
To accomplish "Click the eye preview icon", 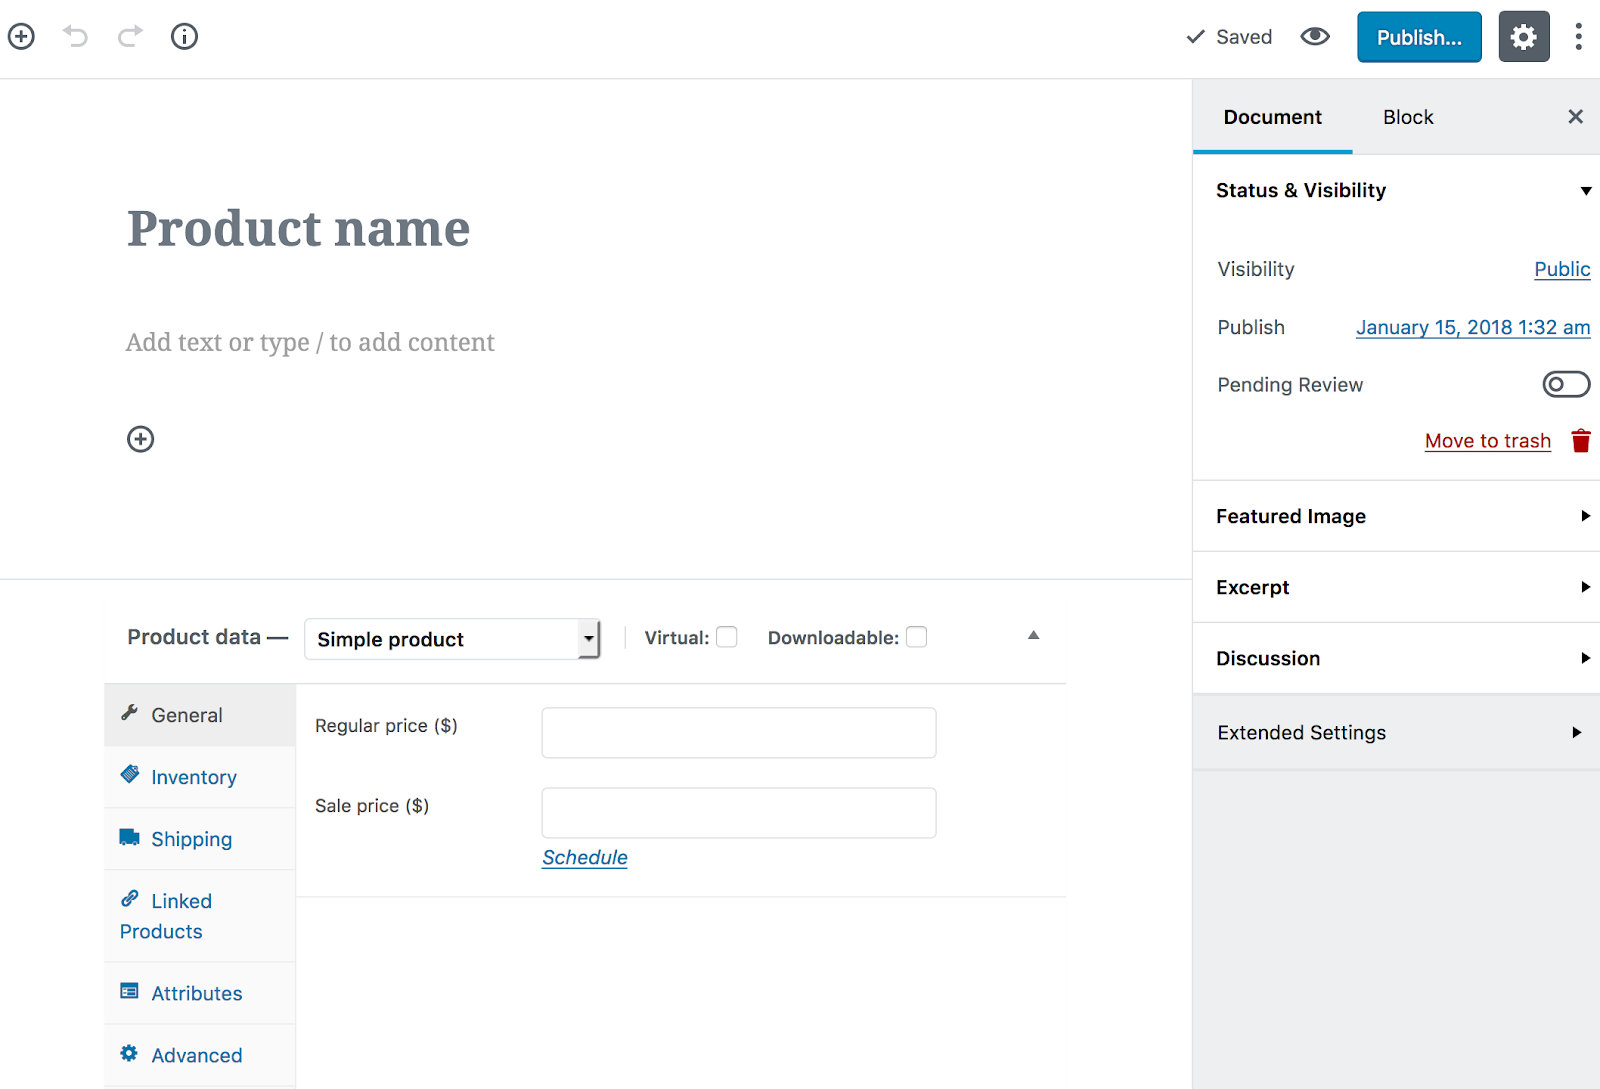I will [x=1314, y=37].
